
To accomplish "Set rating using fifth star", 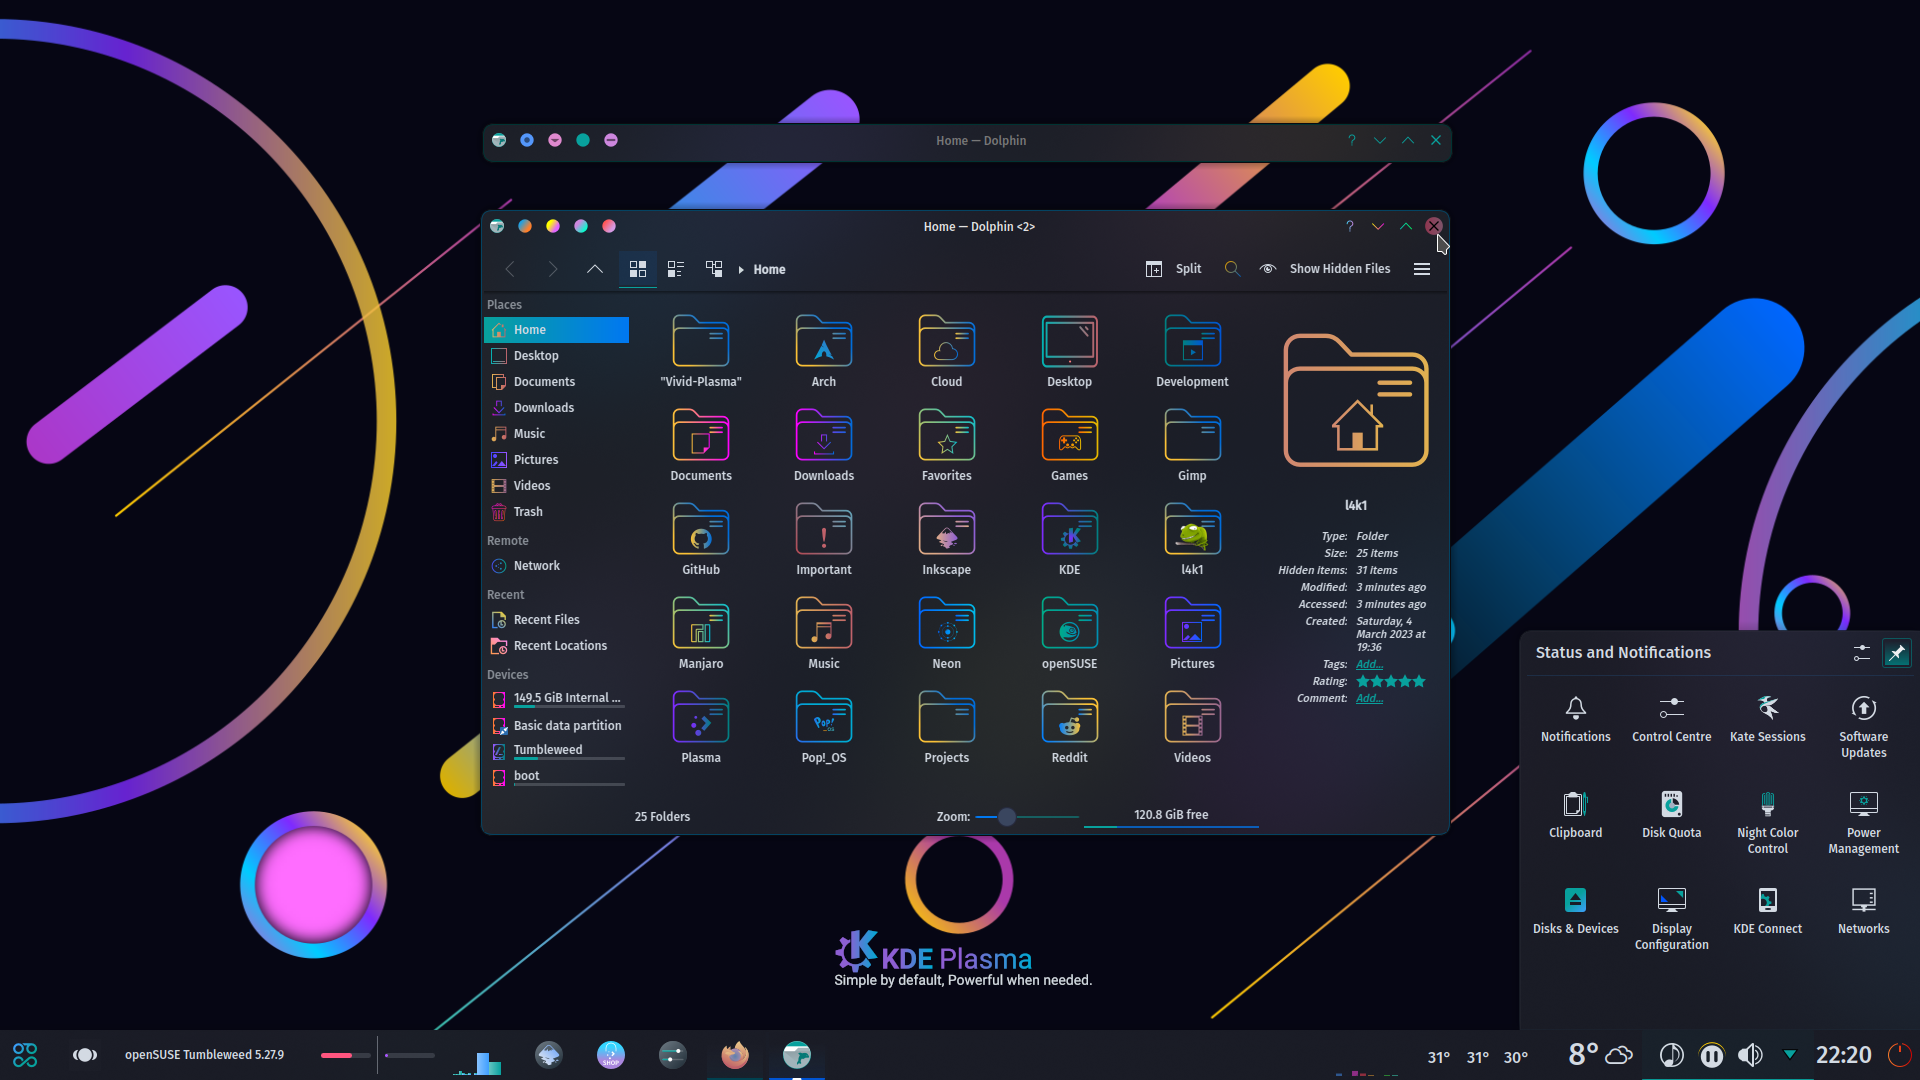I will 1419,682.
